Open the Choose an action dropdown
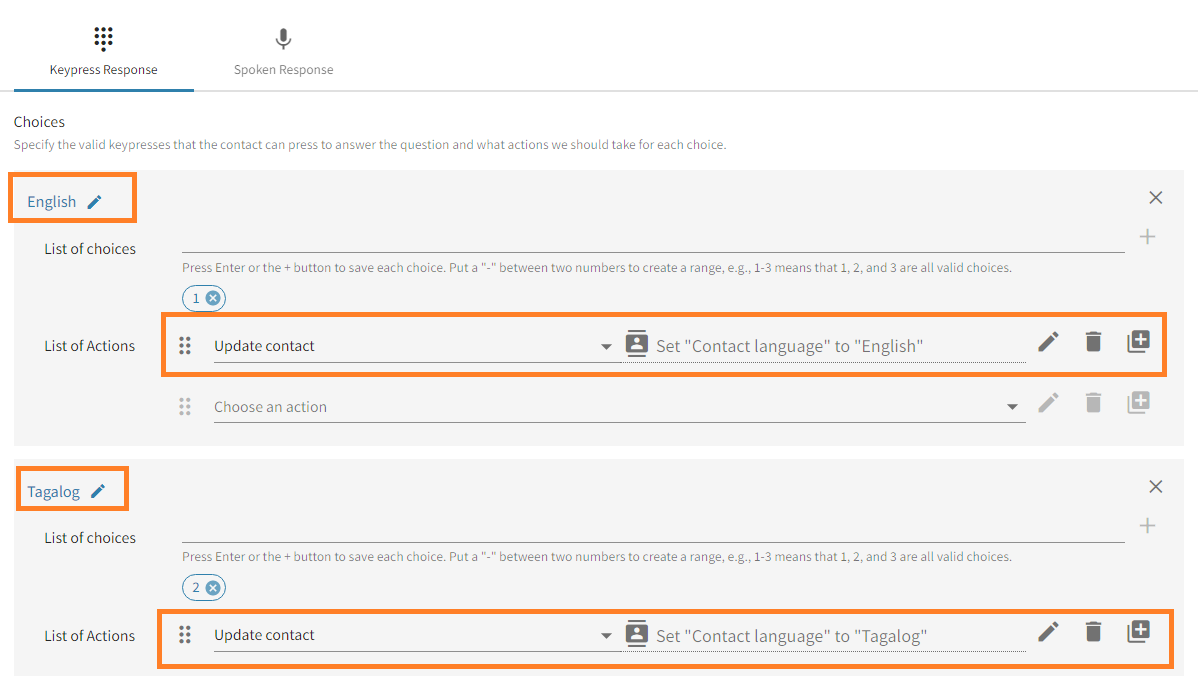Viewport: 1198px width, 676px height. [1012, 407]
